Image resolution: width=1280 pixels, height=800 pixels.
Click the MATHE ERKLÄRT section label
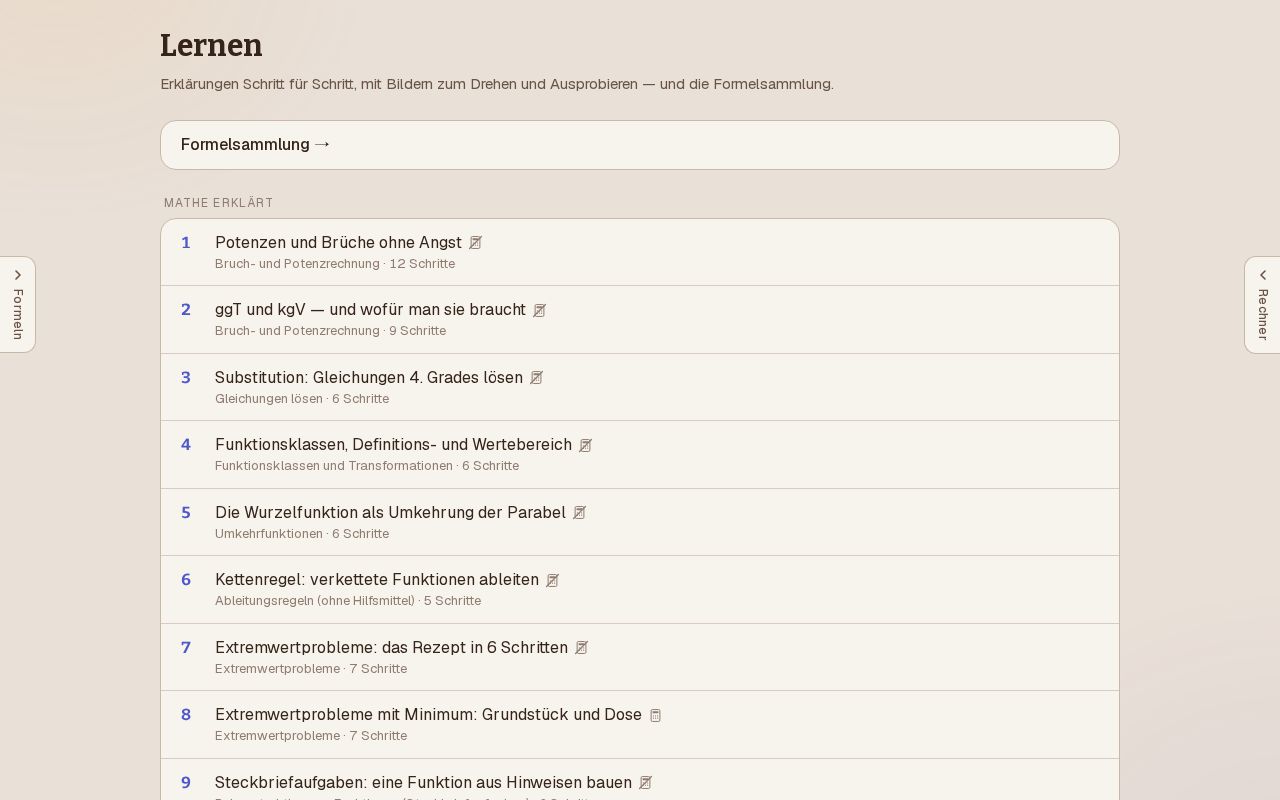pyautogui.click(x=219, y=203)
